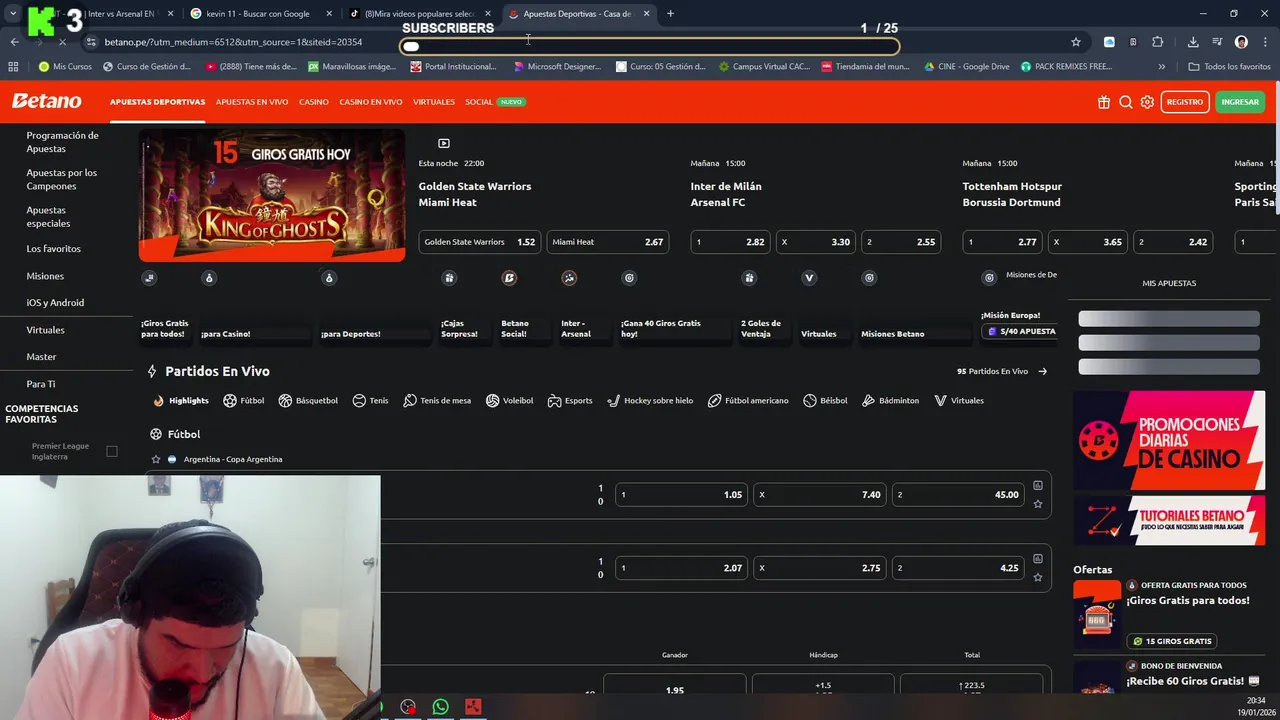
Task: Open the Cajas Sorpresa story icon
Action: (x=449, y=278)
